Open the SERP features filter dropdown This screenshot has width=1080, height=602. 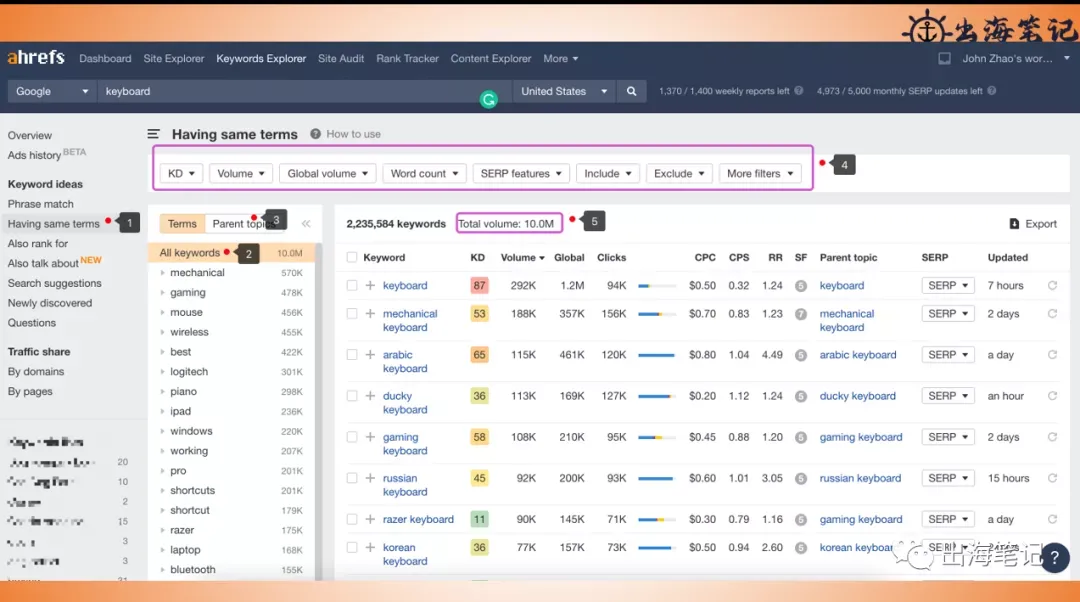coord(521,174)
